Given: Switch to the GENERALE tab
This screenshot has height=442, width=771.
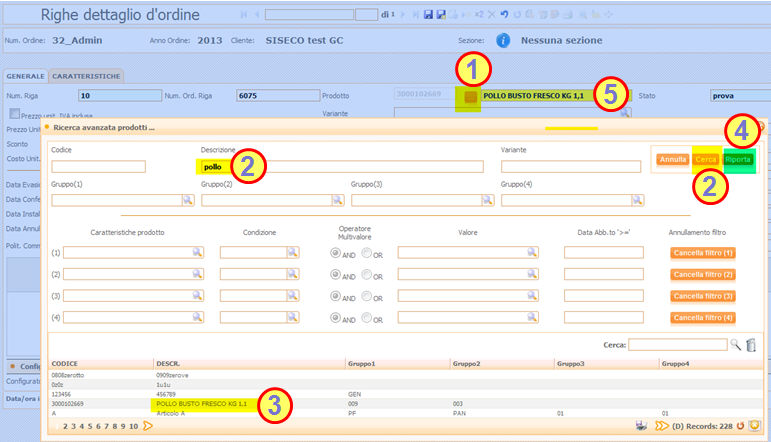Looking at the screenshot, I should pos(25,76).
